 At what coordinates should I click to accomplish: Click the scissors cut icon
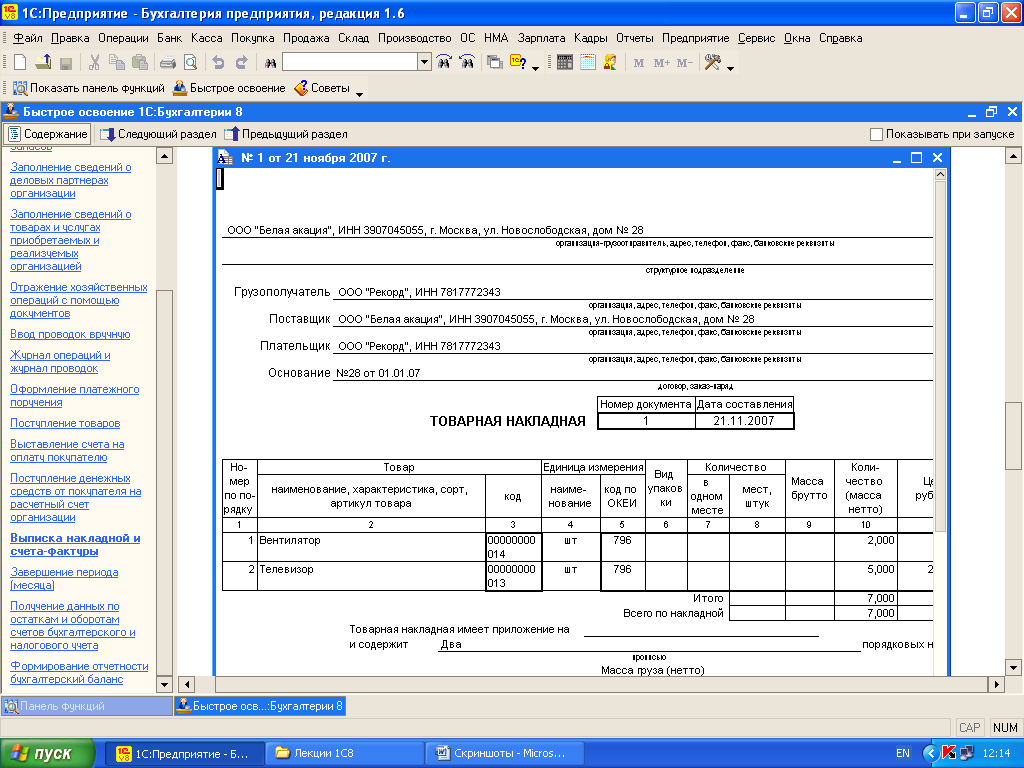[94, 62]
